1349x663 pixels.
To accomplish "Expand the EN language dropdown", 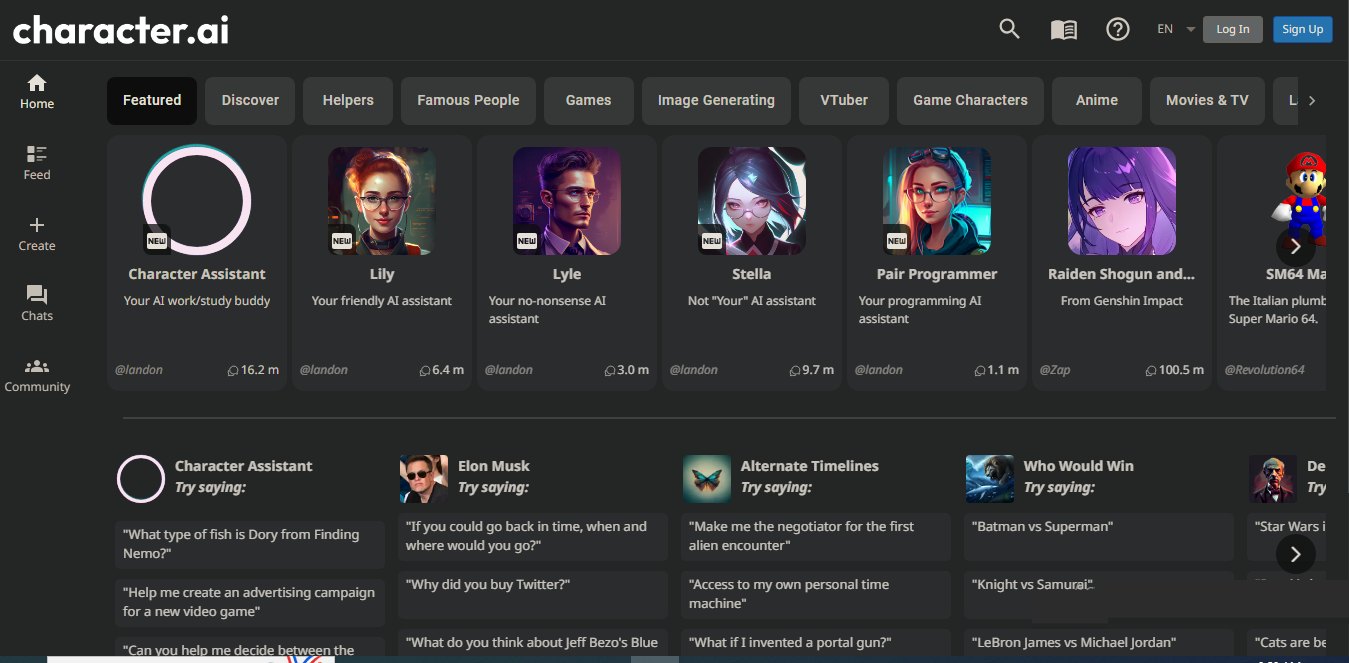I will [1176, 29].
